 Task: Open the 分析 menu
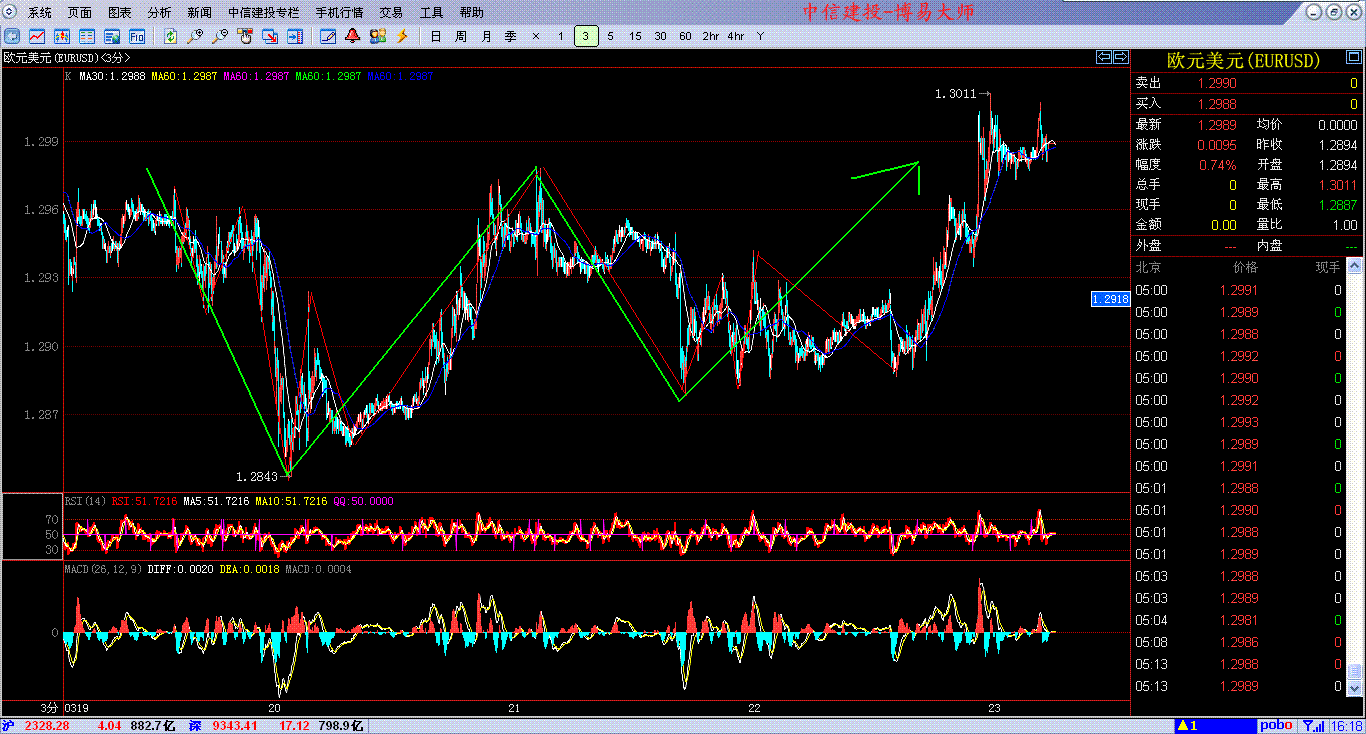click(159, 13)
